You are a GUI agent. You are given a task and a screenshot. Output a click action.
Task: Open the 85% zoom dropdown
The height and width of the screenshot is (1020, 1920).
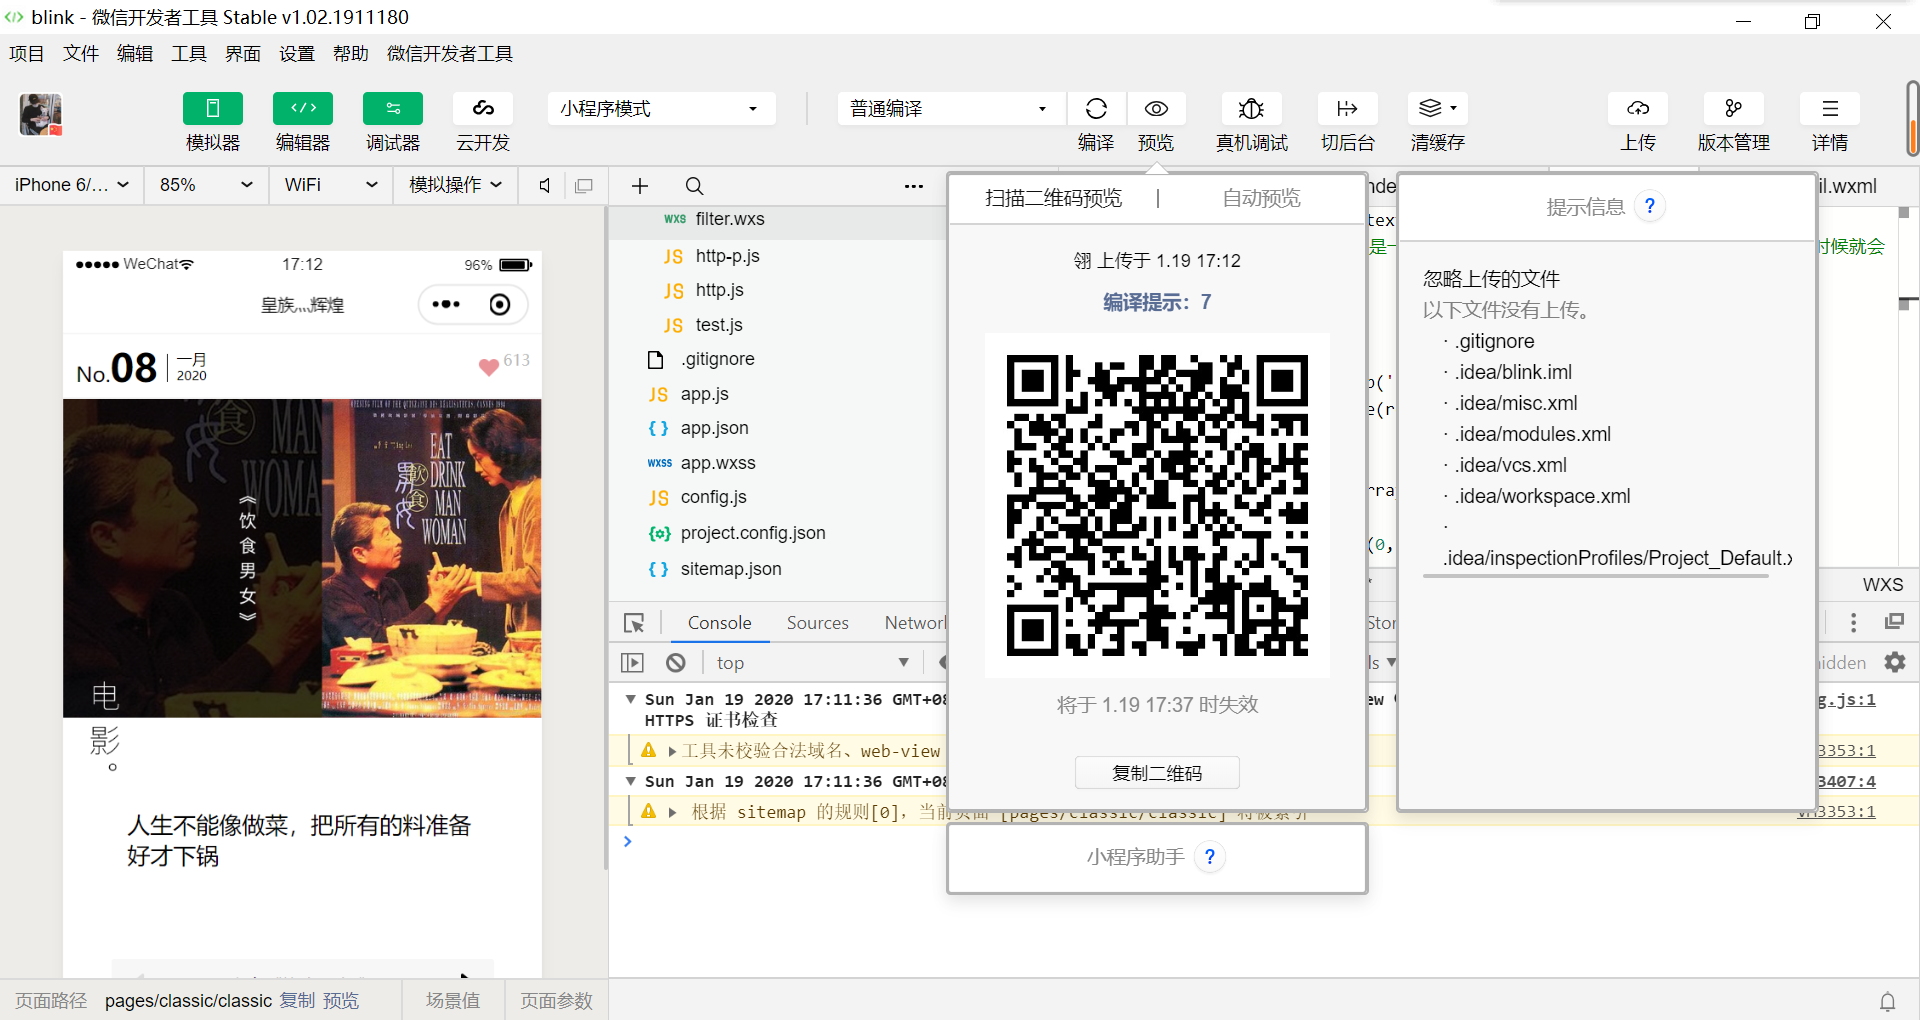206,185
